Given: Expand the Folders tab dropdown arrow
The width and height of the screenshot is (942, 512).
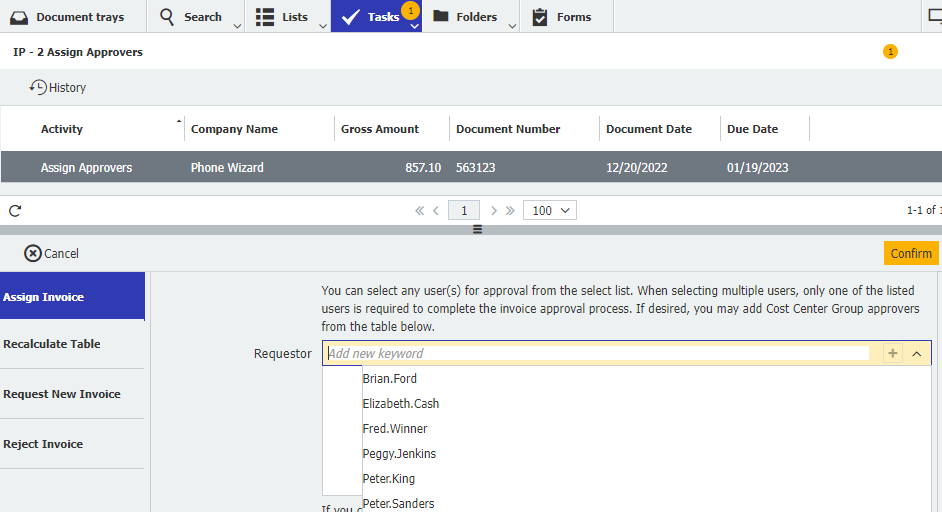Looking at the screenshot, I should tap(512, 26).
